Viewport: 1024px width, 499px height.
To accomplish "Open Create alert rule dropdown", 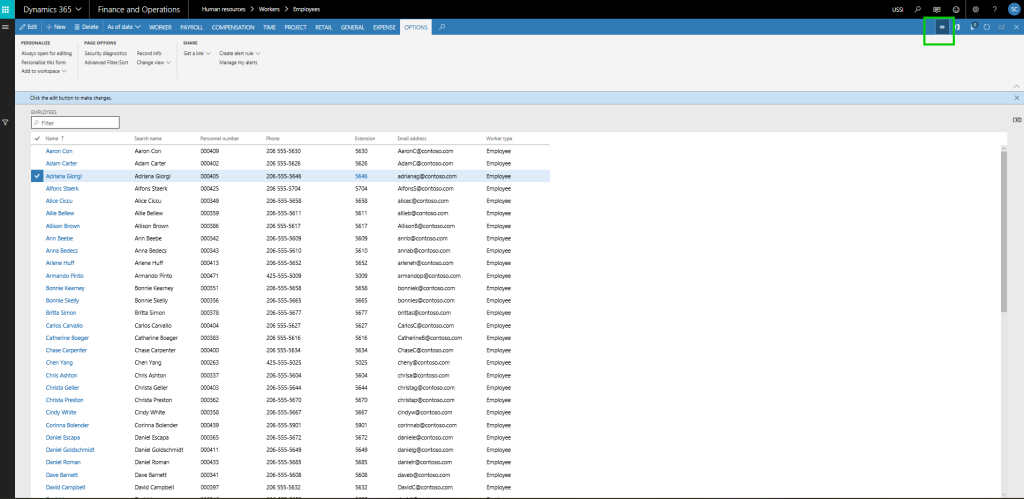I will tap(240, 53).
